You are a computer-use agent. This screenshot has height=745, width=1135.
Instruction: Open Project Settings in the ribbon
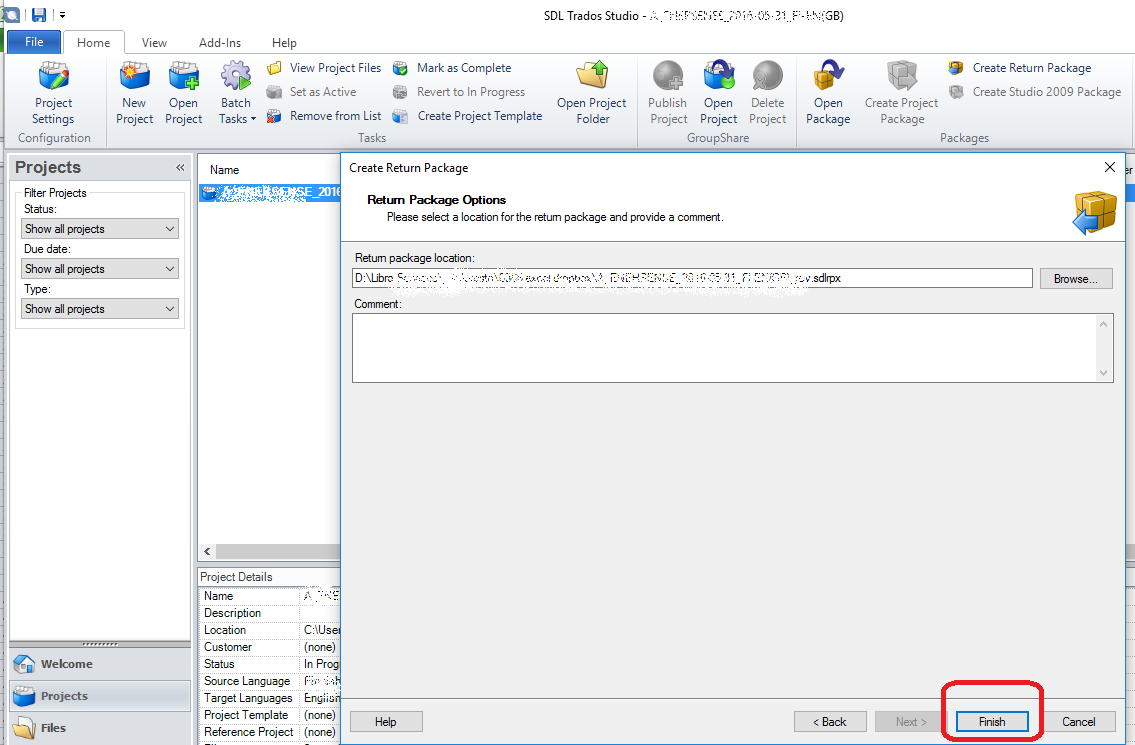tap(53, 93)
